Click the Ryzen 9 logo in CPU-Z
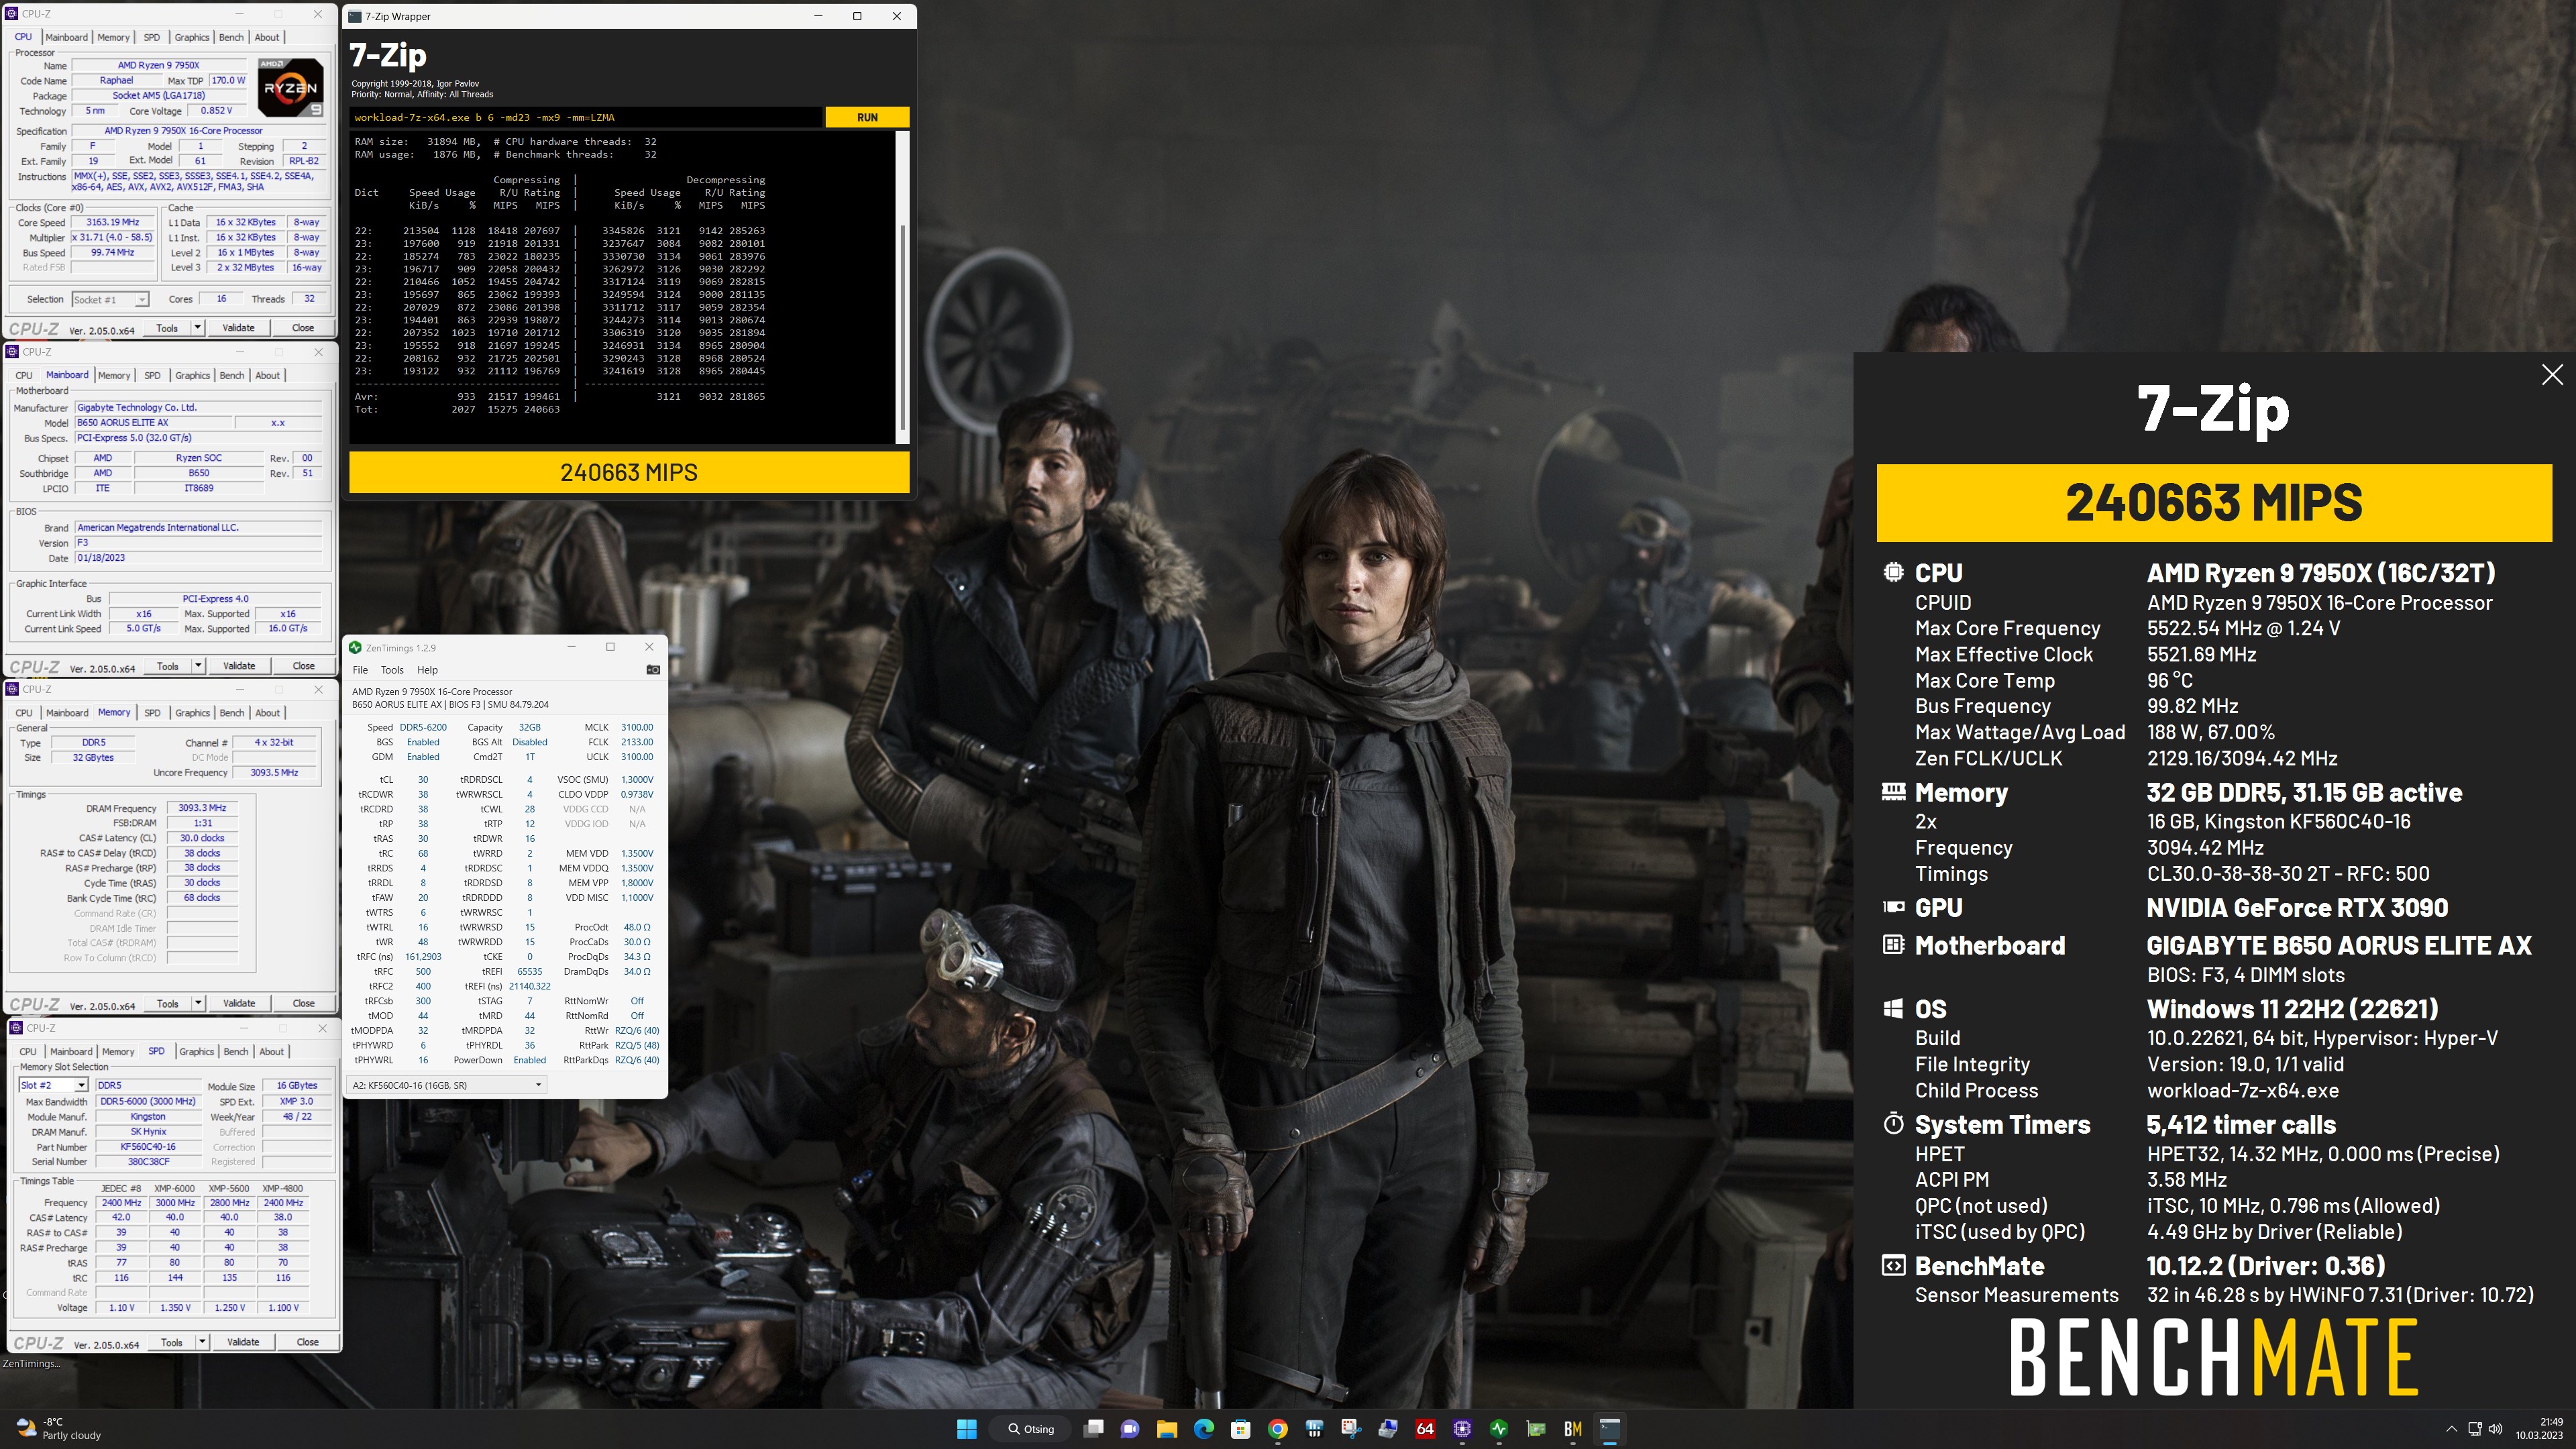Image resolution: width=2576 pixels, height=1449 pixels. pyautogui.click(x=290, y=87)
